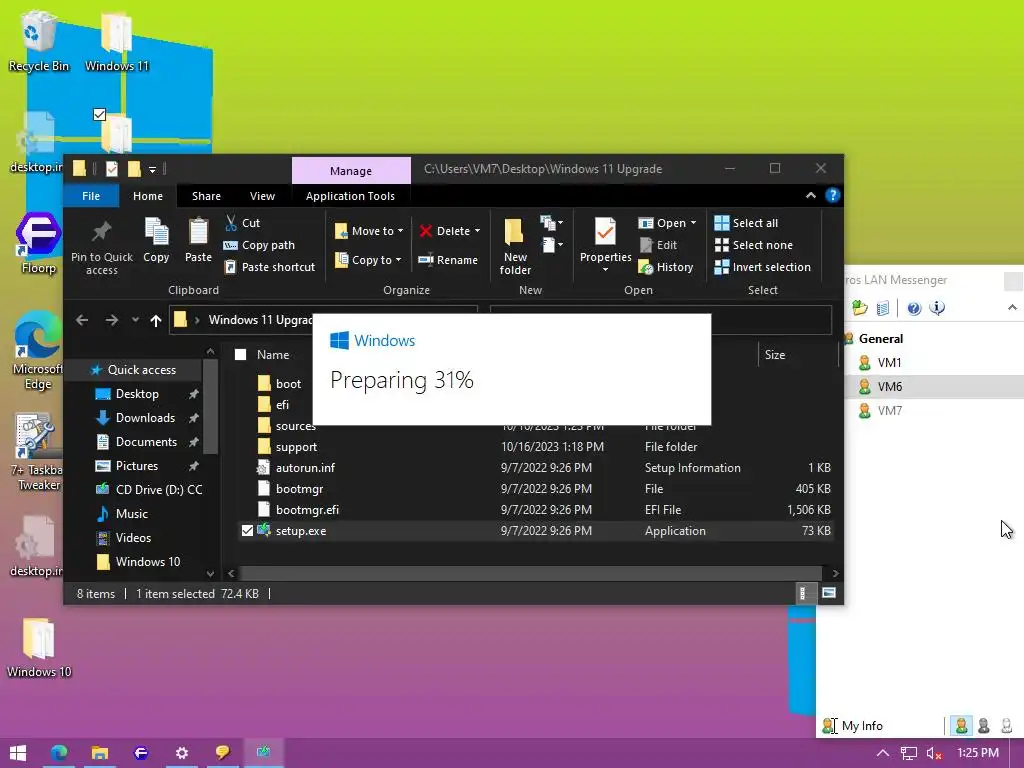Open Settings gear in taskbar
Screen dimensions: 1024x768
click(182, 752)
